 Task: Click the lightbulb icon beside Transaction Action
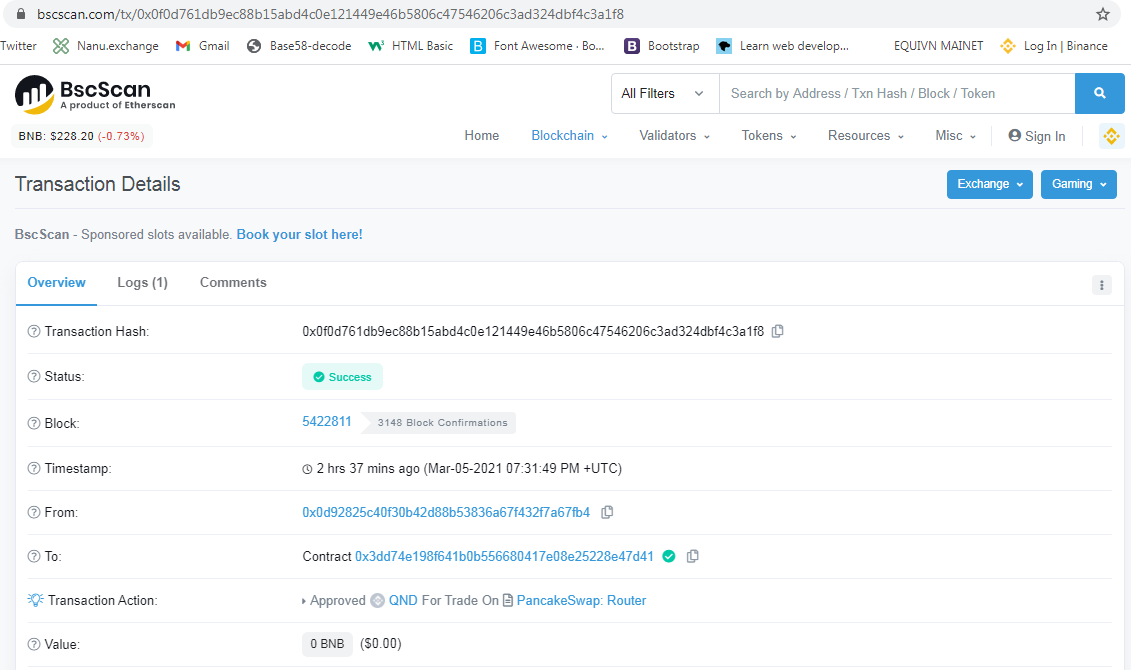(35, 600)
